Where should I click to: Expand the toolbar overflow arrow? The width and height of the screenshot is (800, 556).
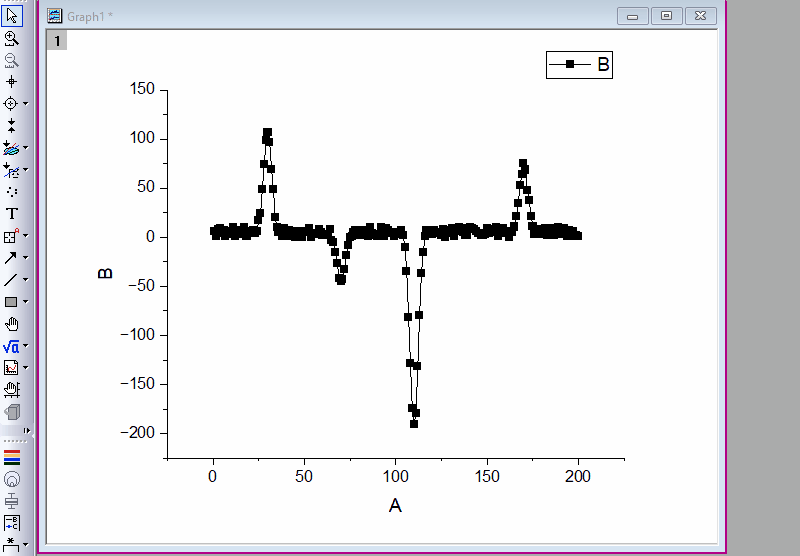27,431
